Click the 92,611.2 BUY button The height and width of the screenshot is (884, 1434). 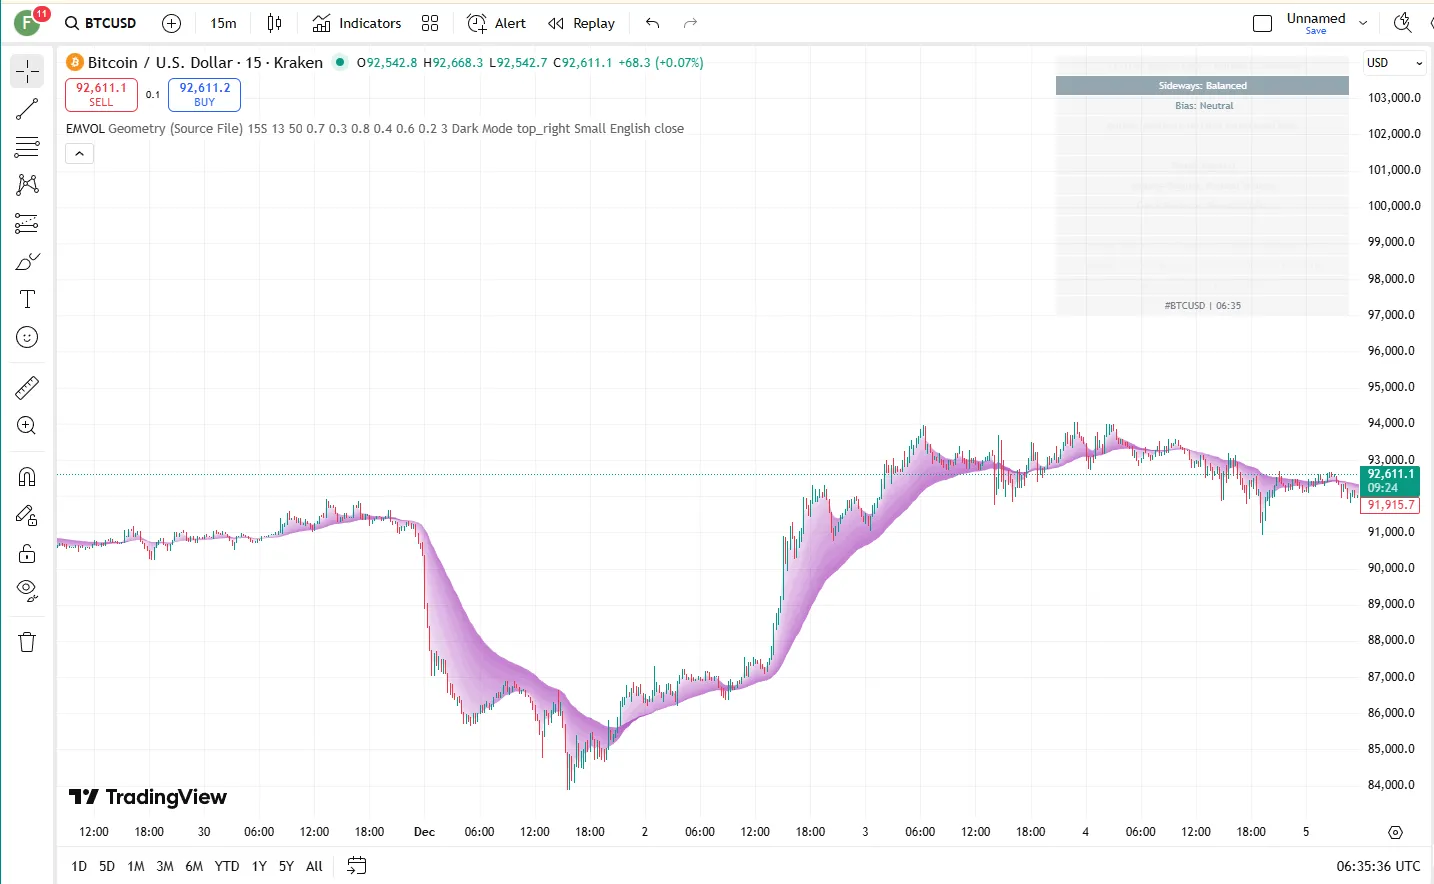click(204, 94)
